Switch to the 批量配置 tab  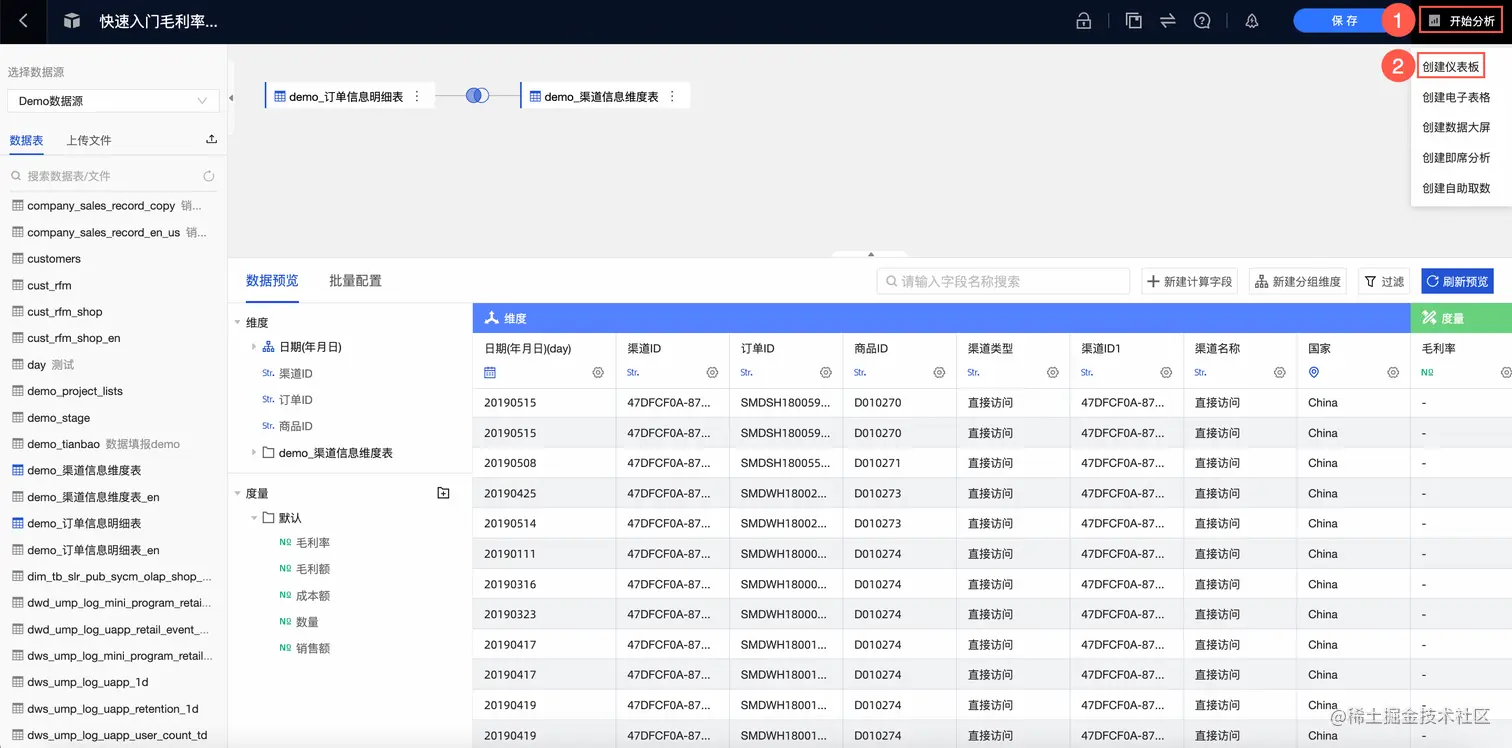[x=355, y=281]
